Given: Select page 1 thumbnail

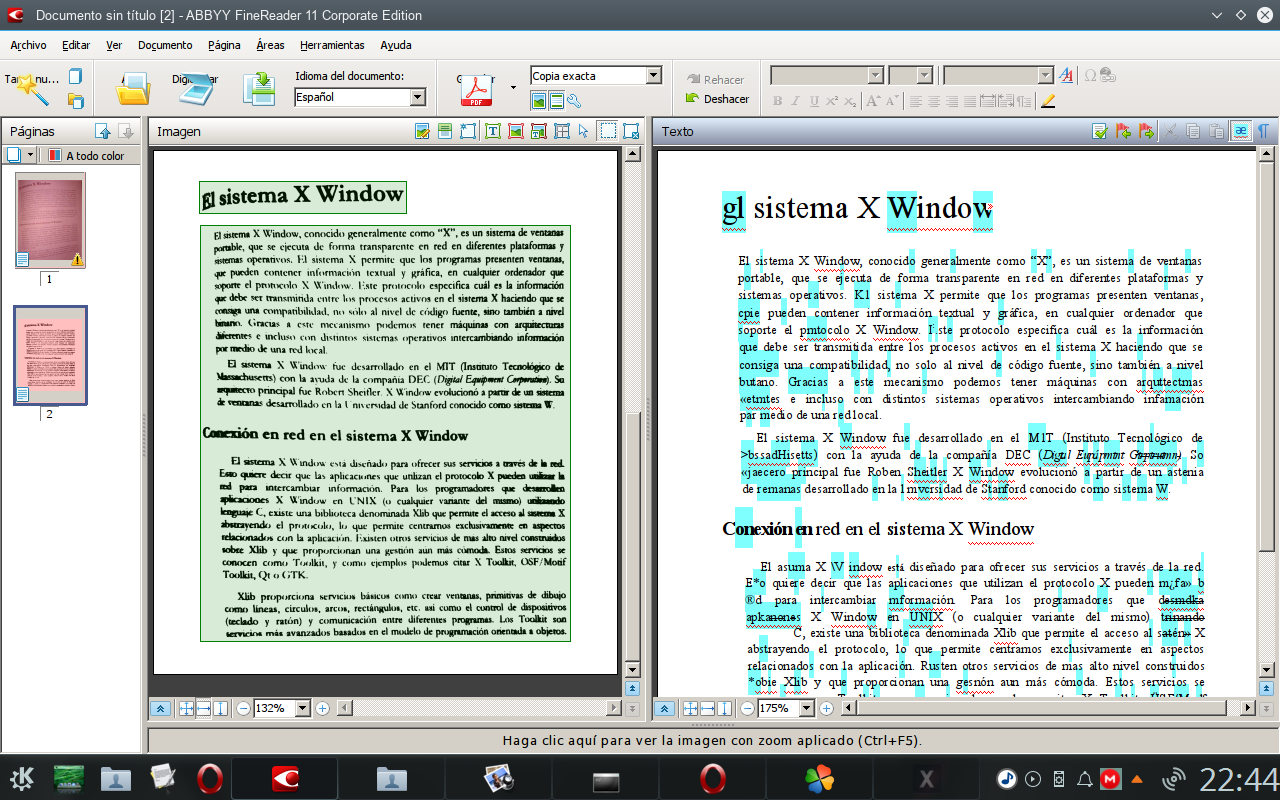Looking at the screenshot, I should [x=50, y=220].
